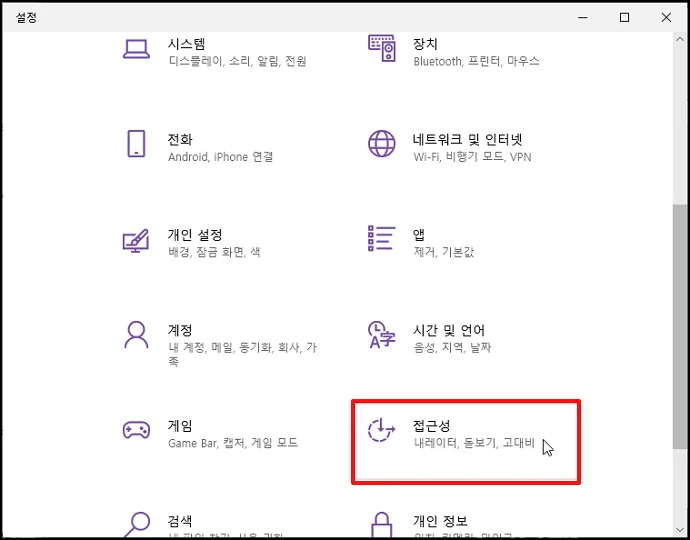Viewport: 690px width, 540px height.
Task: Click the Privacy lock icon
Action: pos(382,525)
